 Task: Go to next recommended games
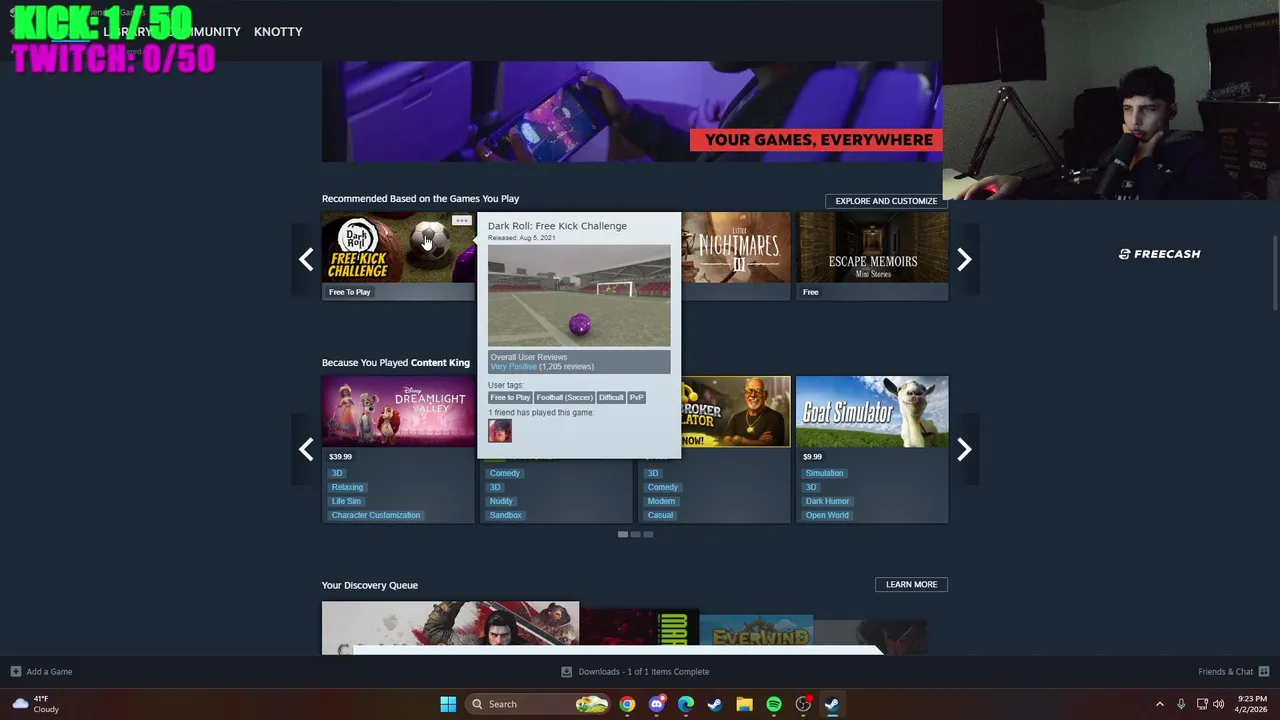pos(964,260)
